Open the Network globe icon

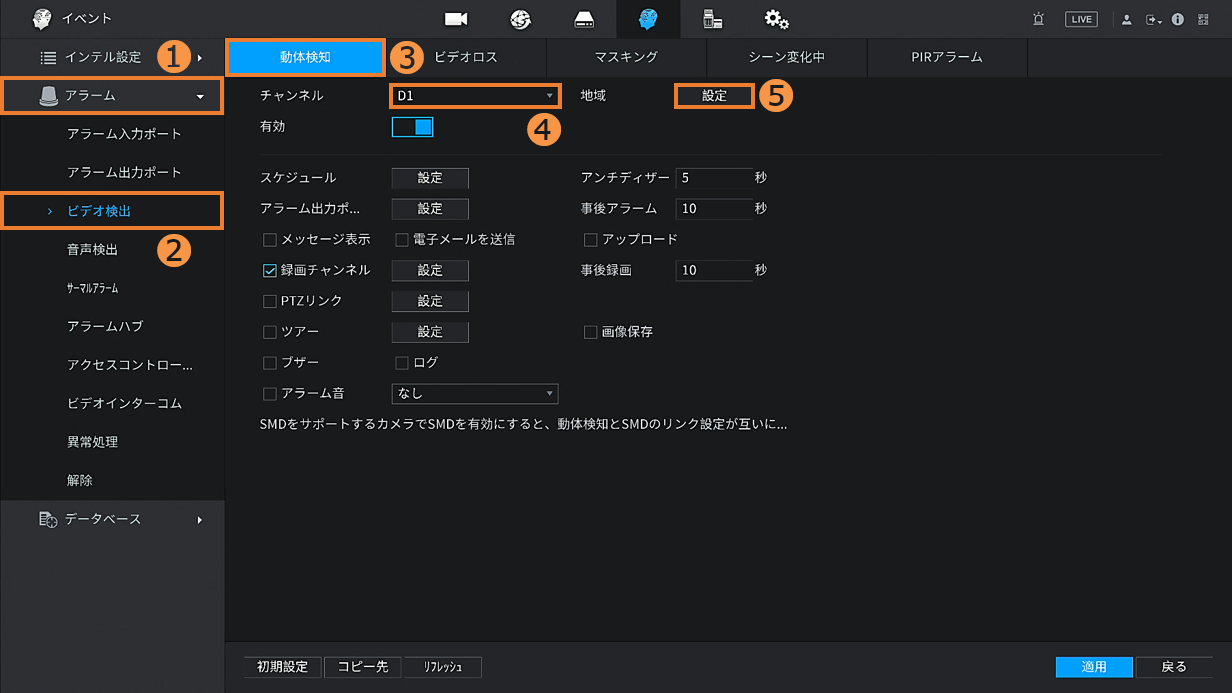click(520, 19)
